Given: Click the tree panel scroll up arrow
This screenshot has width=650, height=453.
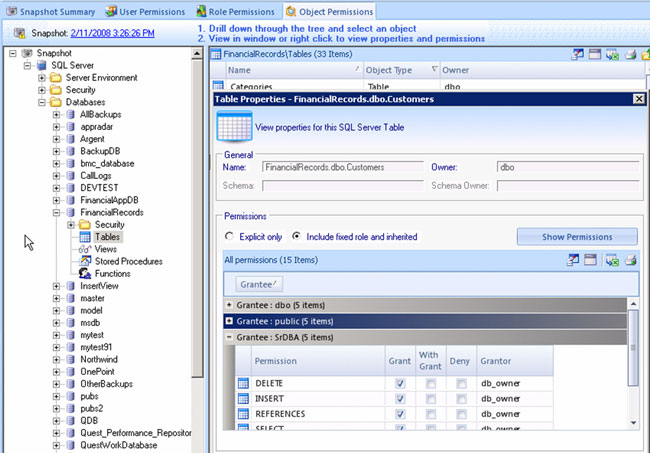Looking at the screenshot, I should (197, 53).
